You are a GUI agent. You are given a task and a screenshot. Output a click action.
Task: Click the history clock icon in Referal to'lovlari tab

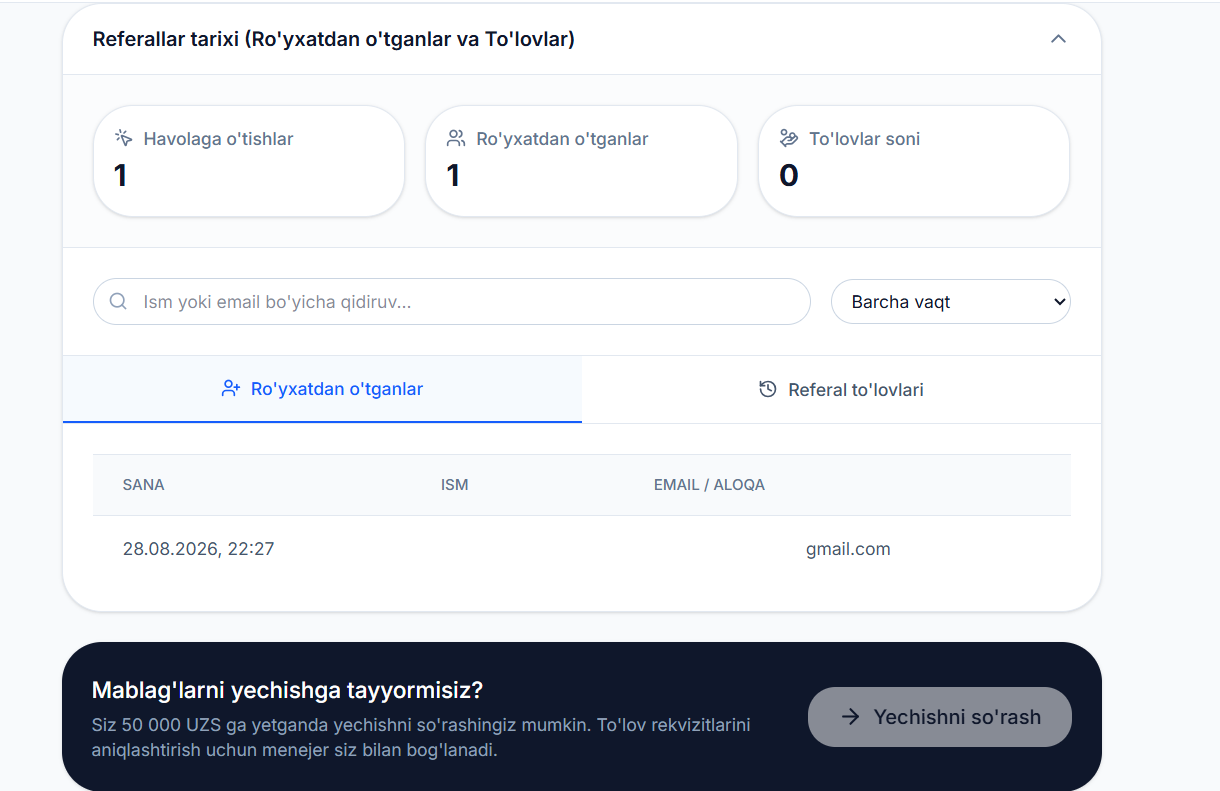768,389
